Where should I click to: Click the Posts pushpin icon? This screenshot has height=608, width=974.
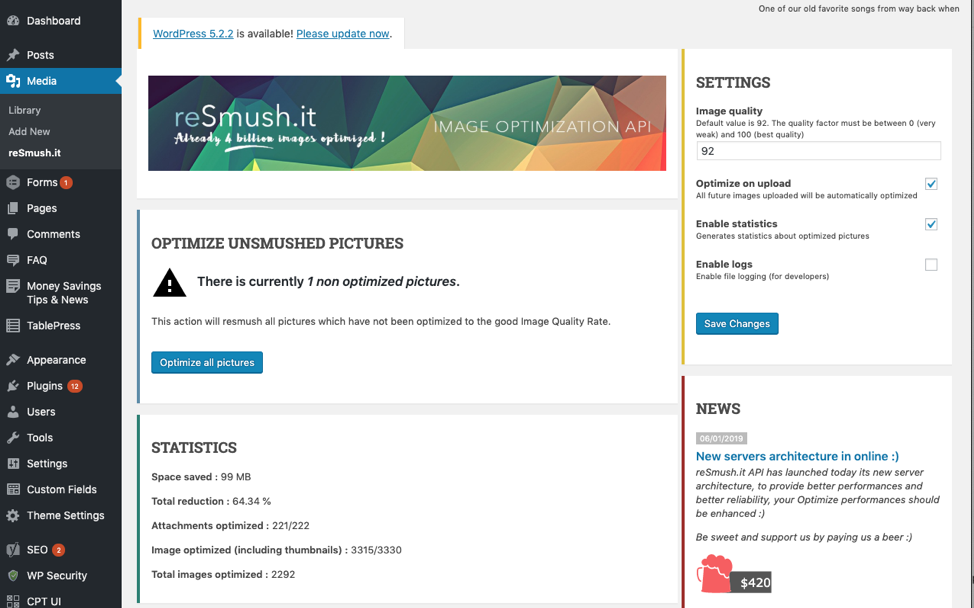coord(13,55)
